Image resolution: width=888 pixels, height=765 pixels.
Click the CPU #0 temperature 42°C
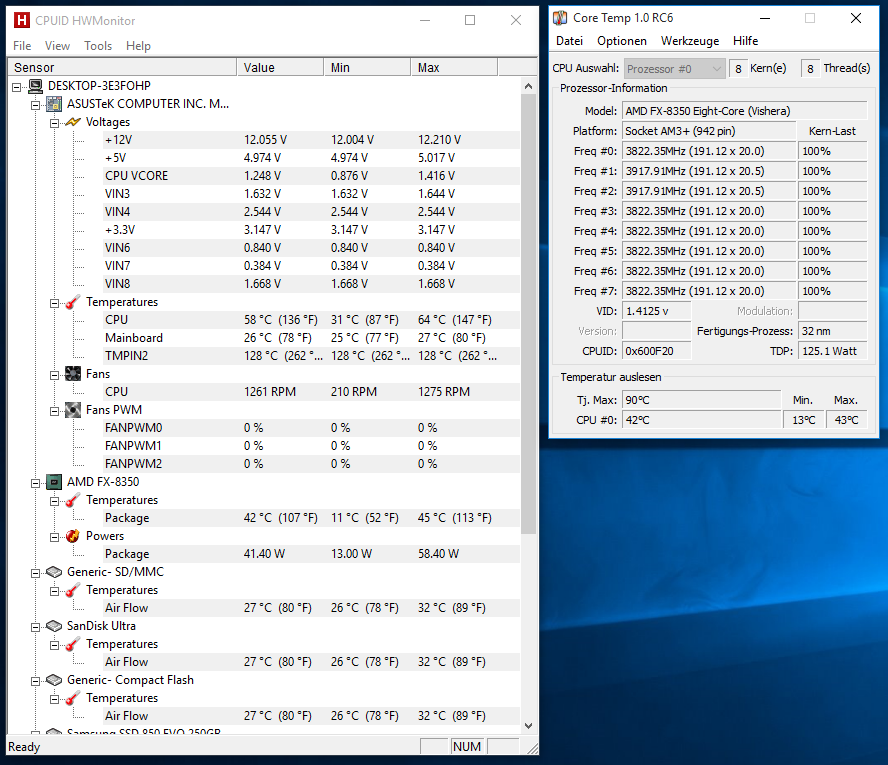(702, 420)
